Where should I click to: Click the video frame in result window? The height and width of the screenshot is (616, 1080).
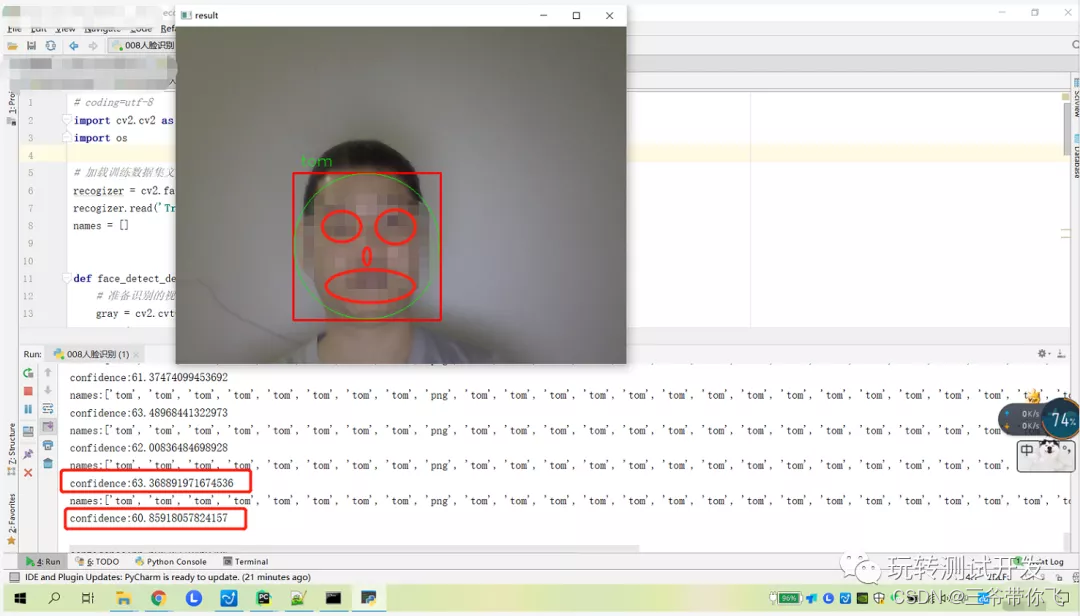click(401, 195)
